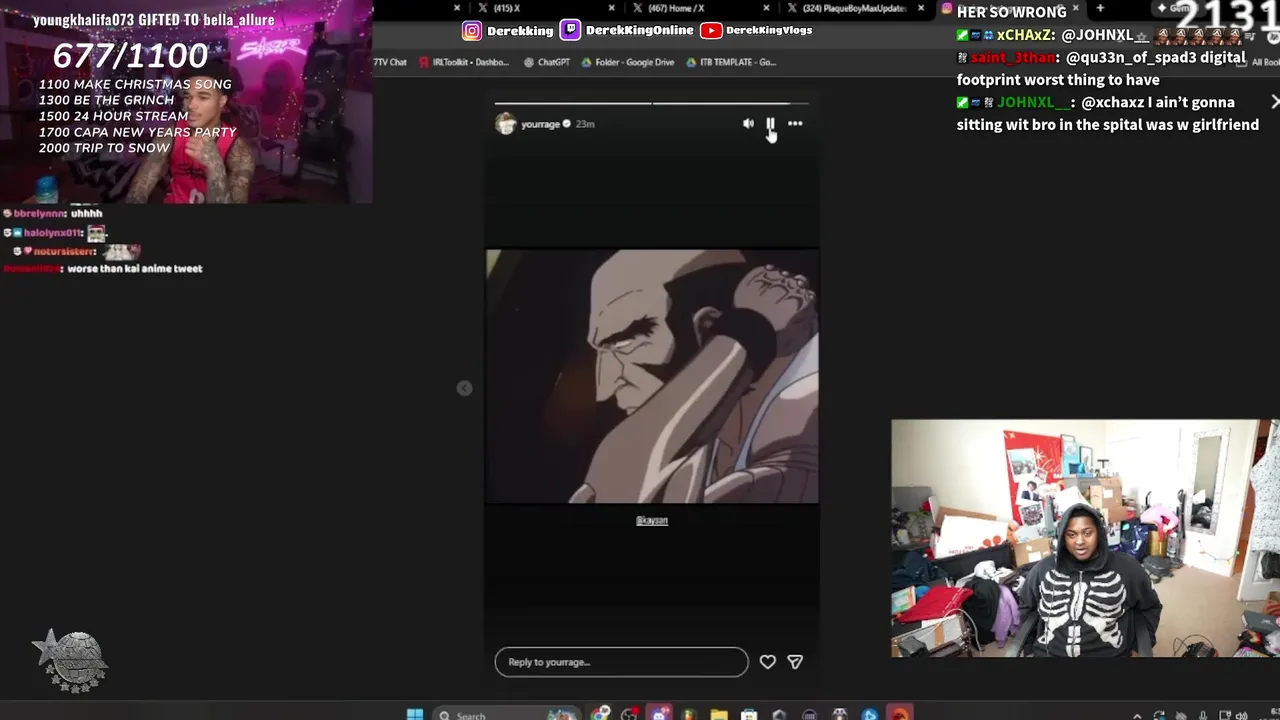Open a new browser tab
The image size is (1280, 720).
pyautogui.click(x=1100, y=8)
